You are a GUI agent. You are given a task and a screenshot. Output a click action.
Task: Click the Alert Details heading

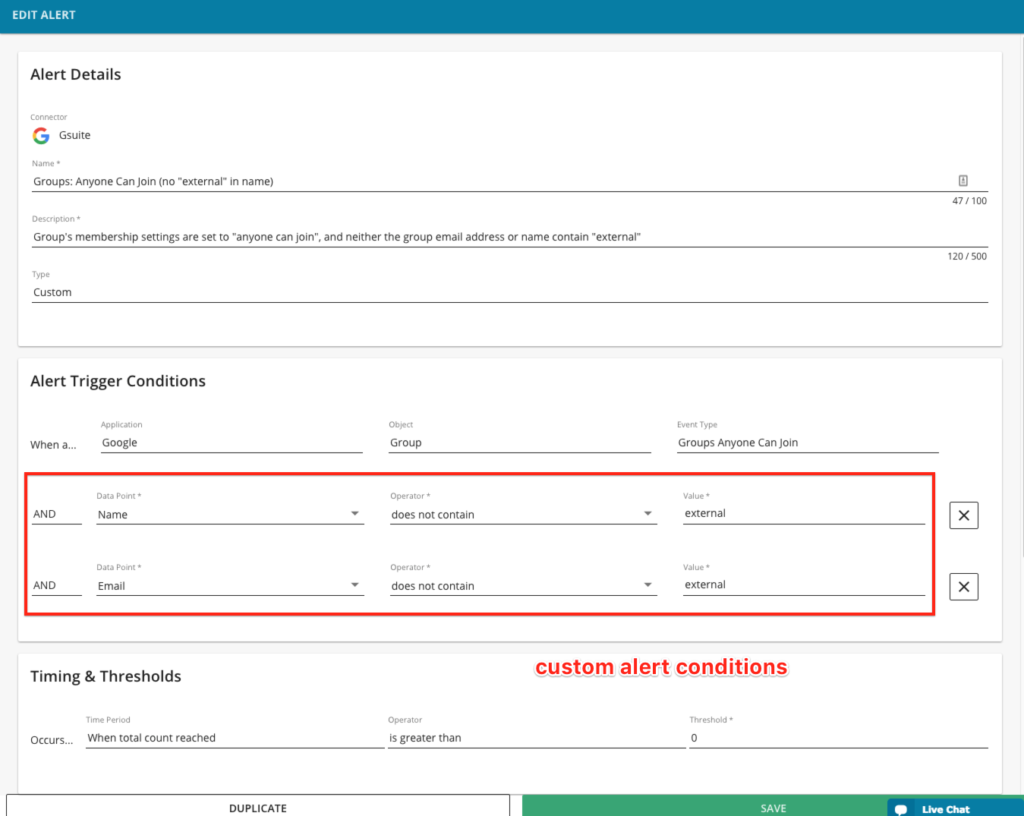(76, 74)
